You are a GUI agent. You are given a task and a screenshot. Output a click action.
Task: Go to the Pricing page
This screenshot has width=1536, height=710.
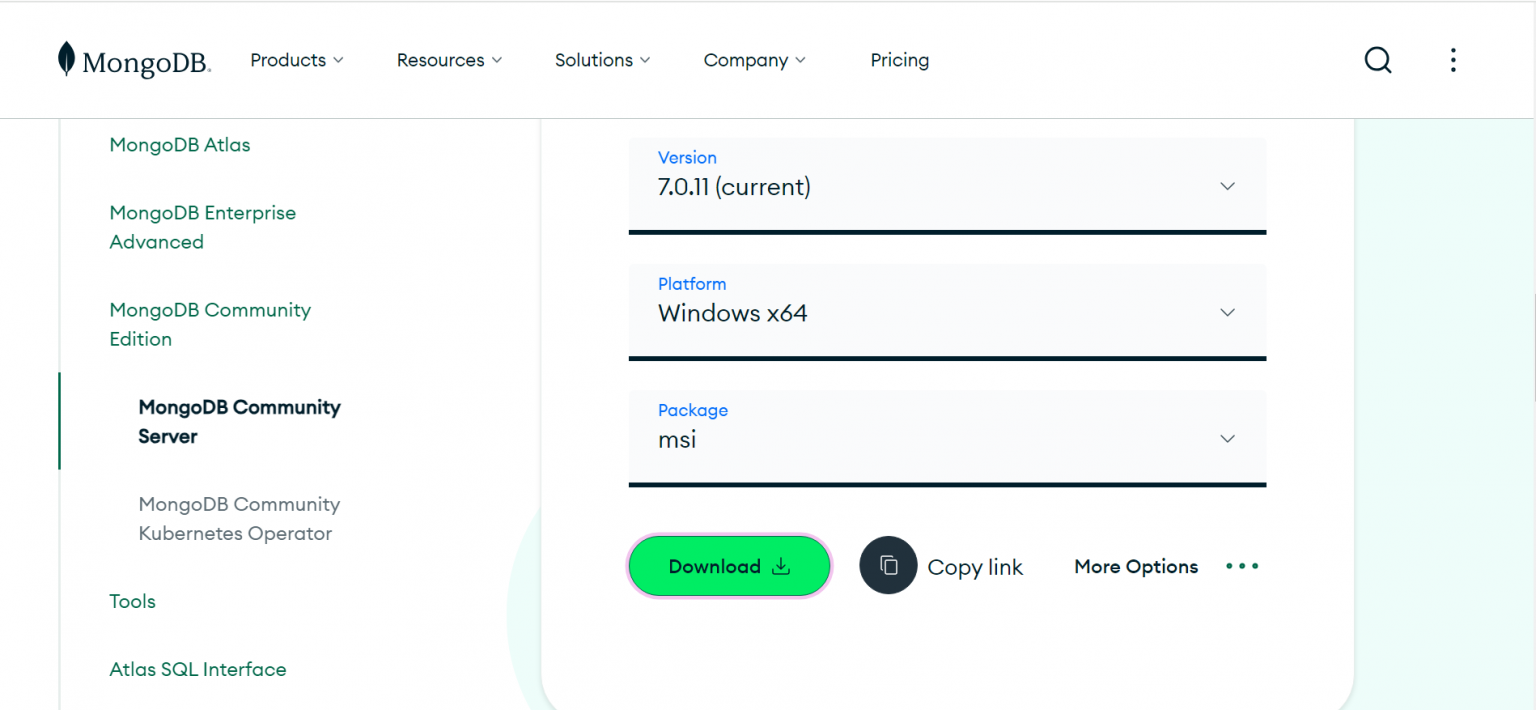(899, 60)
